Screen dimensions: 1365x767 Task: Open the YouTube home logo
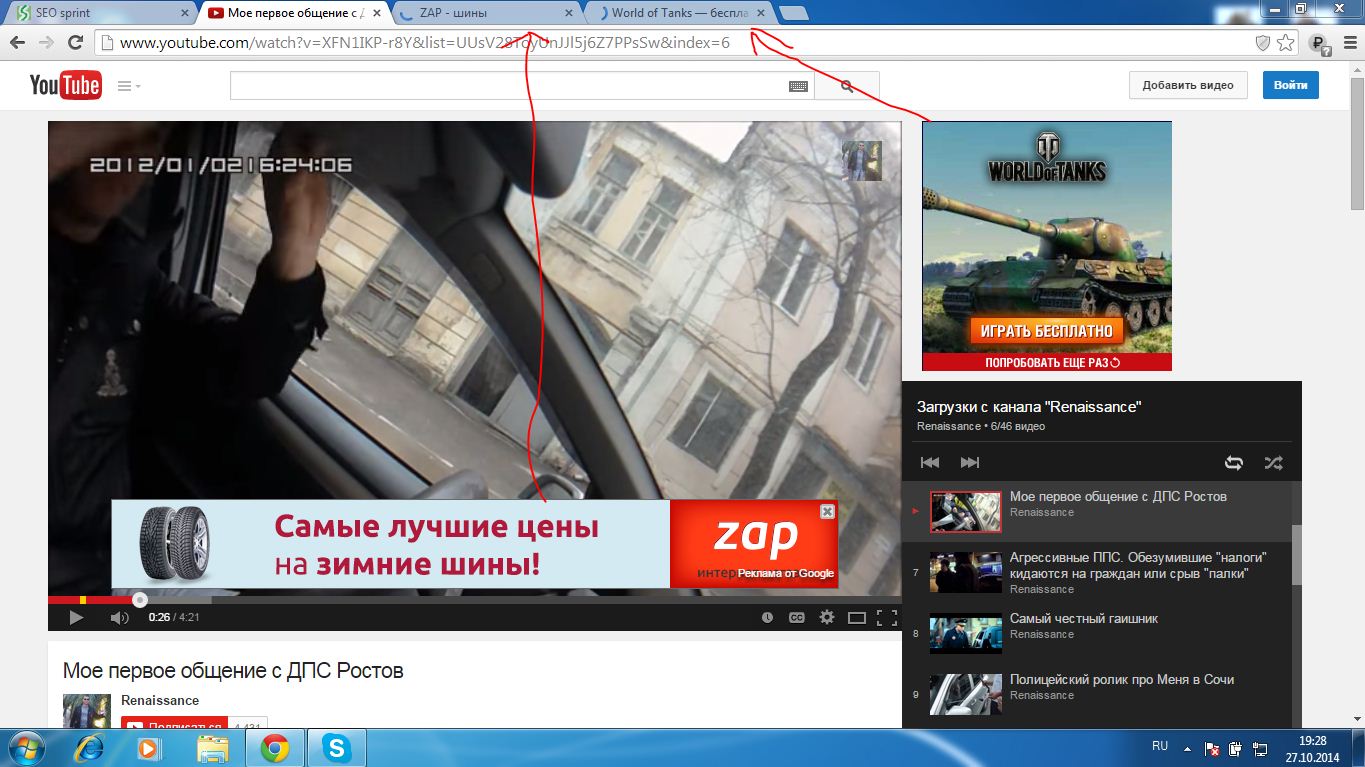(x=65, y=86)
